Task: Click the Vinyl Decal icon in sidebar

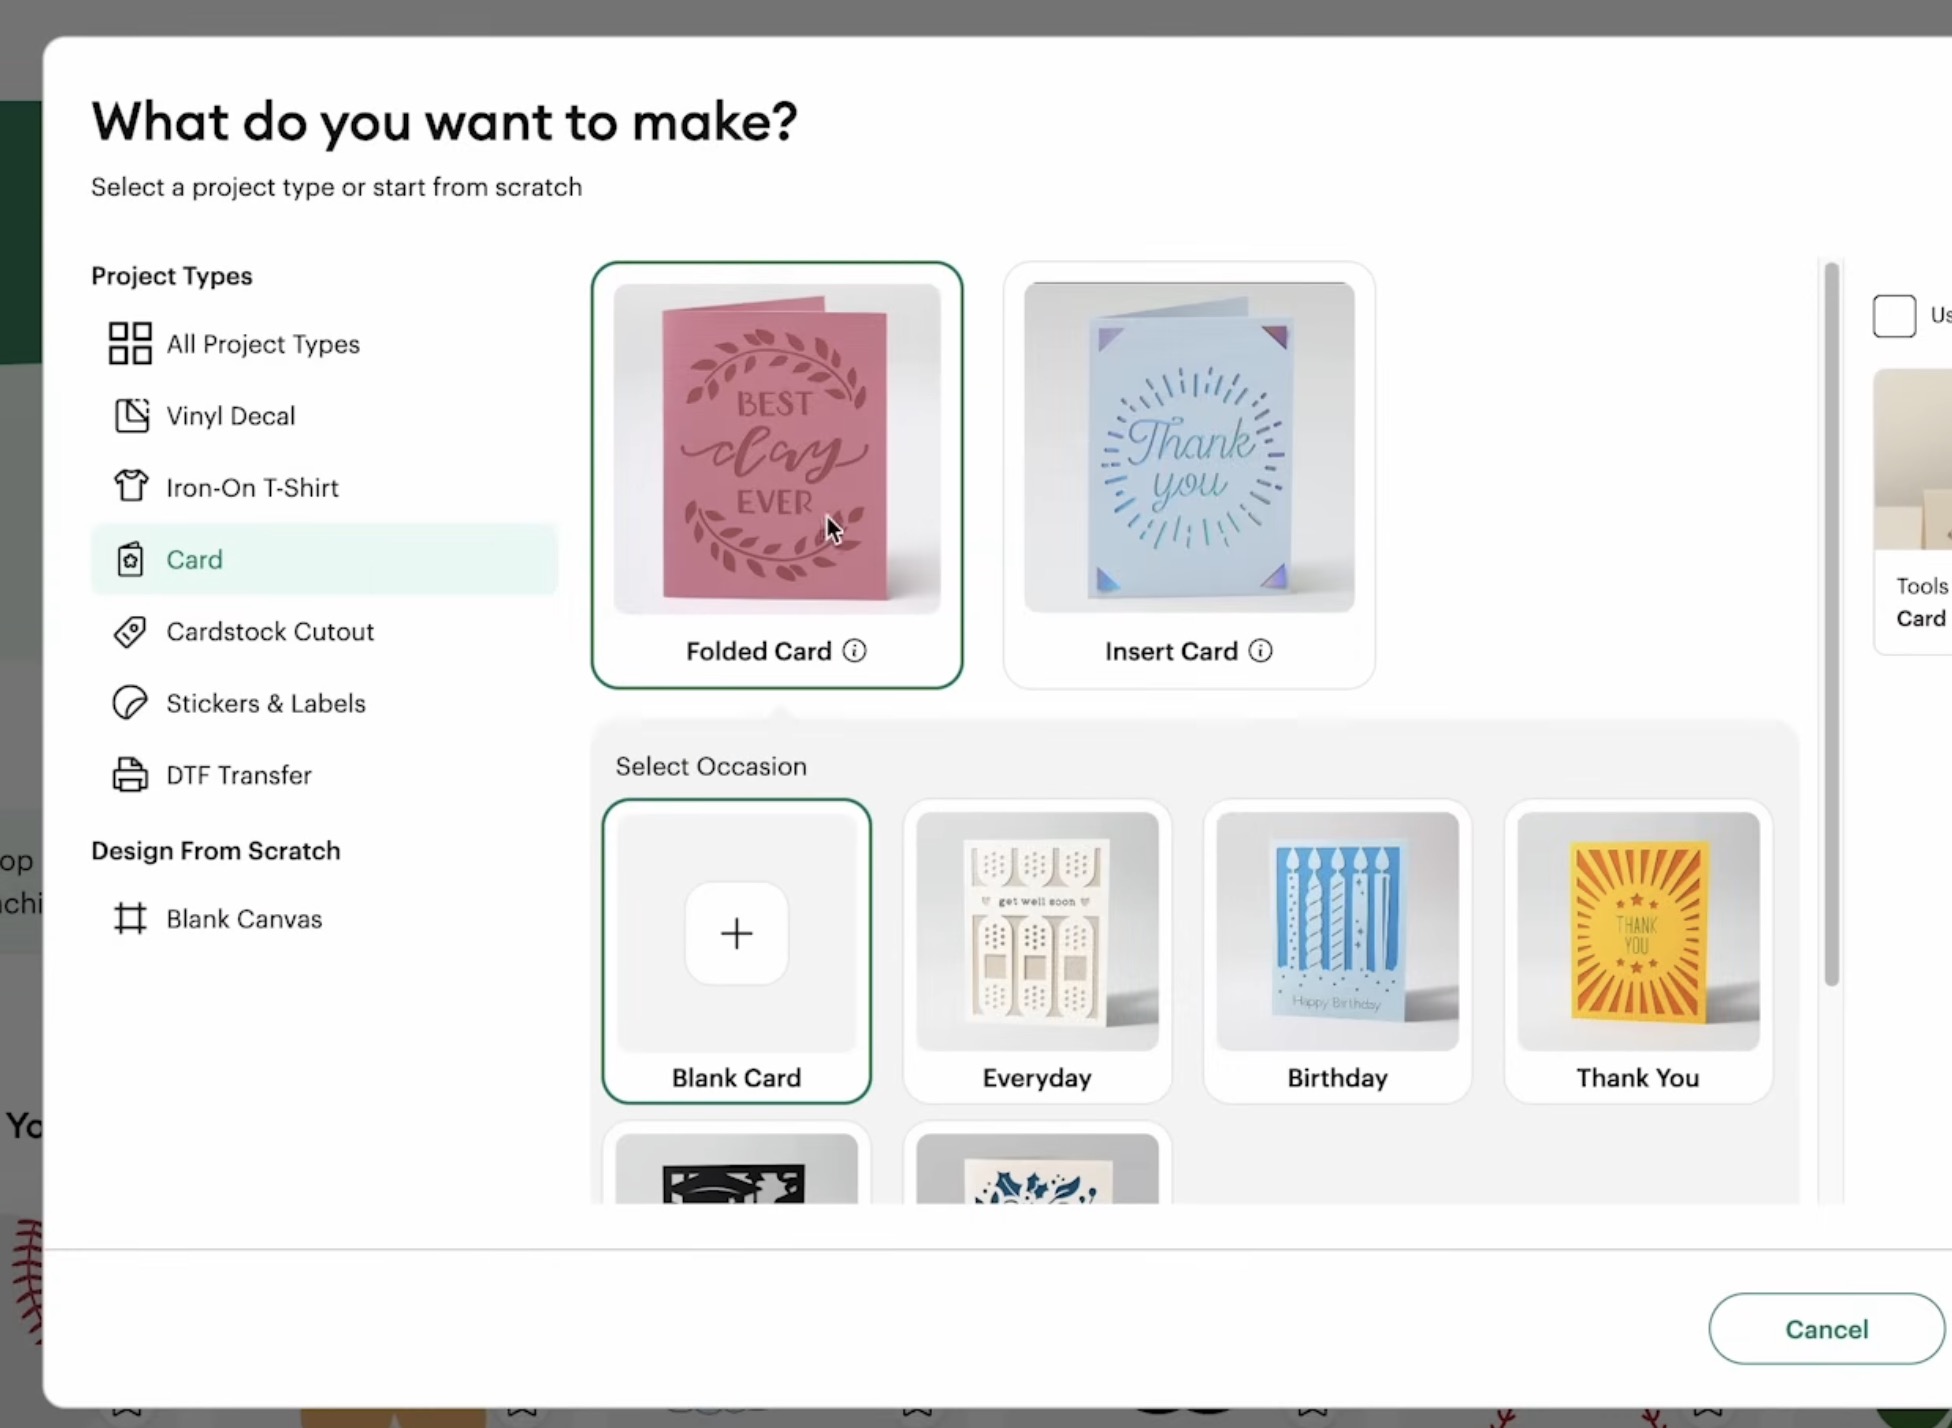Action: 130,415
